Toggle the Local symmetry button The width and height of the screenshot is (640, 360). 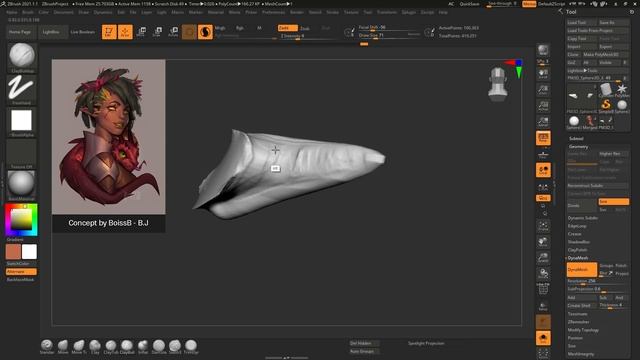543,170
